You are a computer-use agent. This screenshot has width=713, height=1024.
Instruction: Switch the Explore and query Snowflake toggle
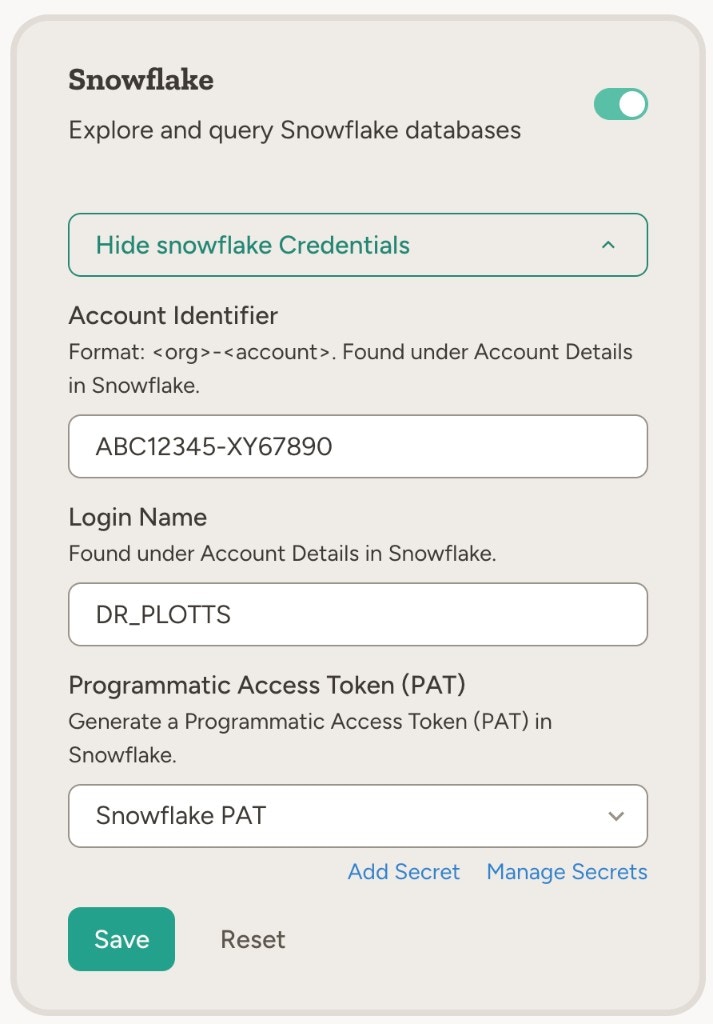tap(620, 102)
